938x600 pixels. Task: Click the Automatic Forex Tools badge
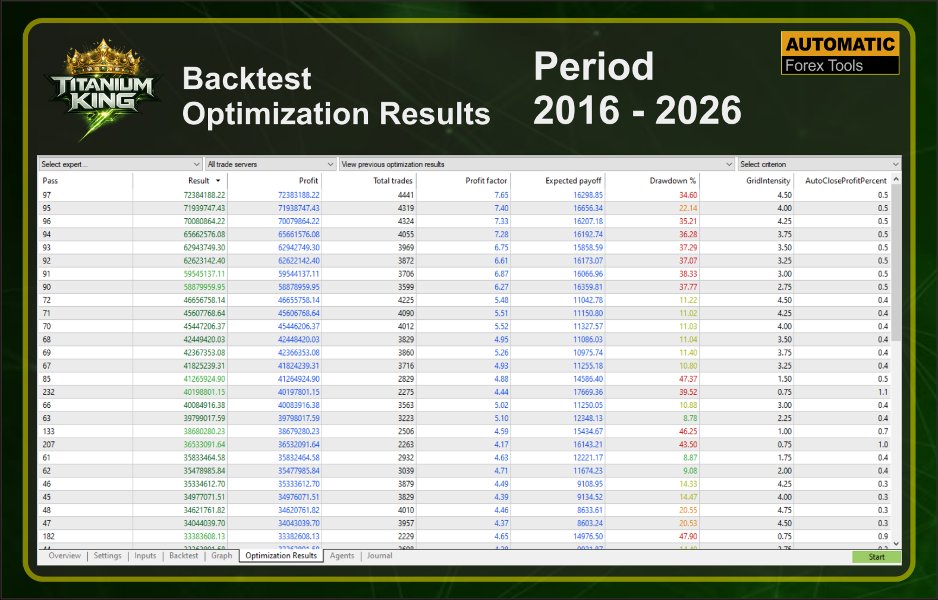pos(840,53)
